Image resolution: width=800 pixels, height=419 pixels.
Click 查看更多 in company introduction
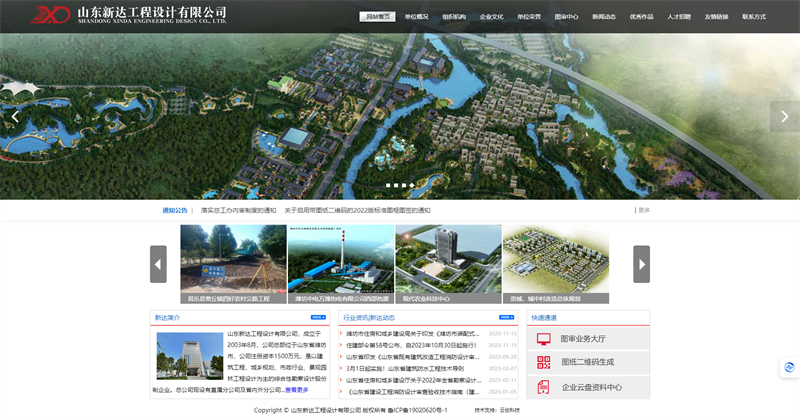297,390
